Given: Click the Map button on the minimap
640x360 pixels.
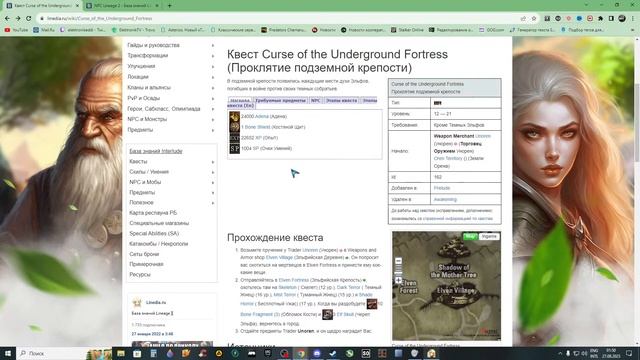Looking at the screenshot, I should 470,236.
